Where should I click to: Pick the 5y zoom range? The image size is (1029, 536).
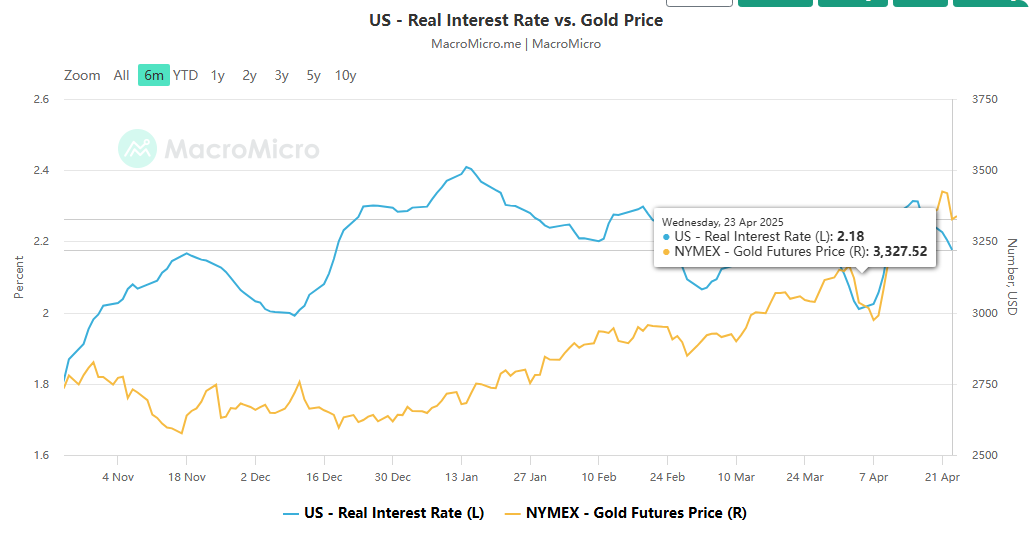pos(314,75)
